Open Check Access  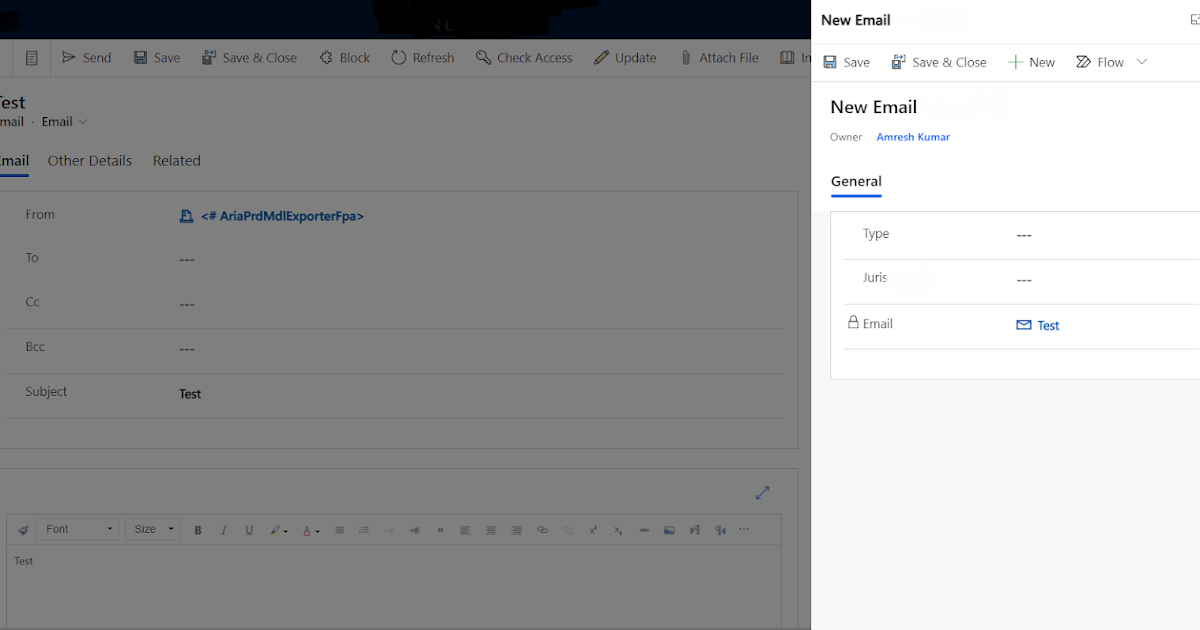pos(524,57)
